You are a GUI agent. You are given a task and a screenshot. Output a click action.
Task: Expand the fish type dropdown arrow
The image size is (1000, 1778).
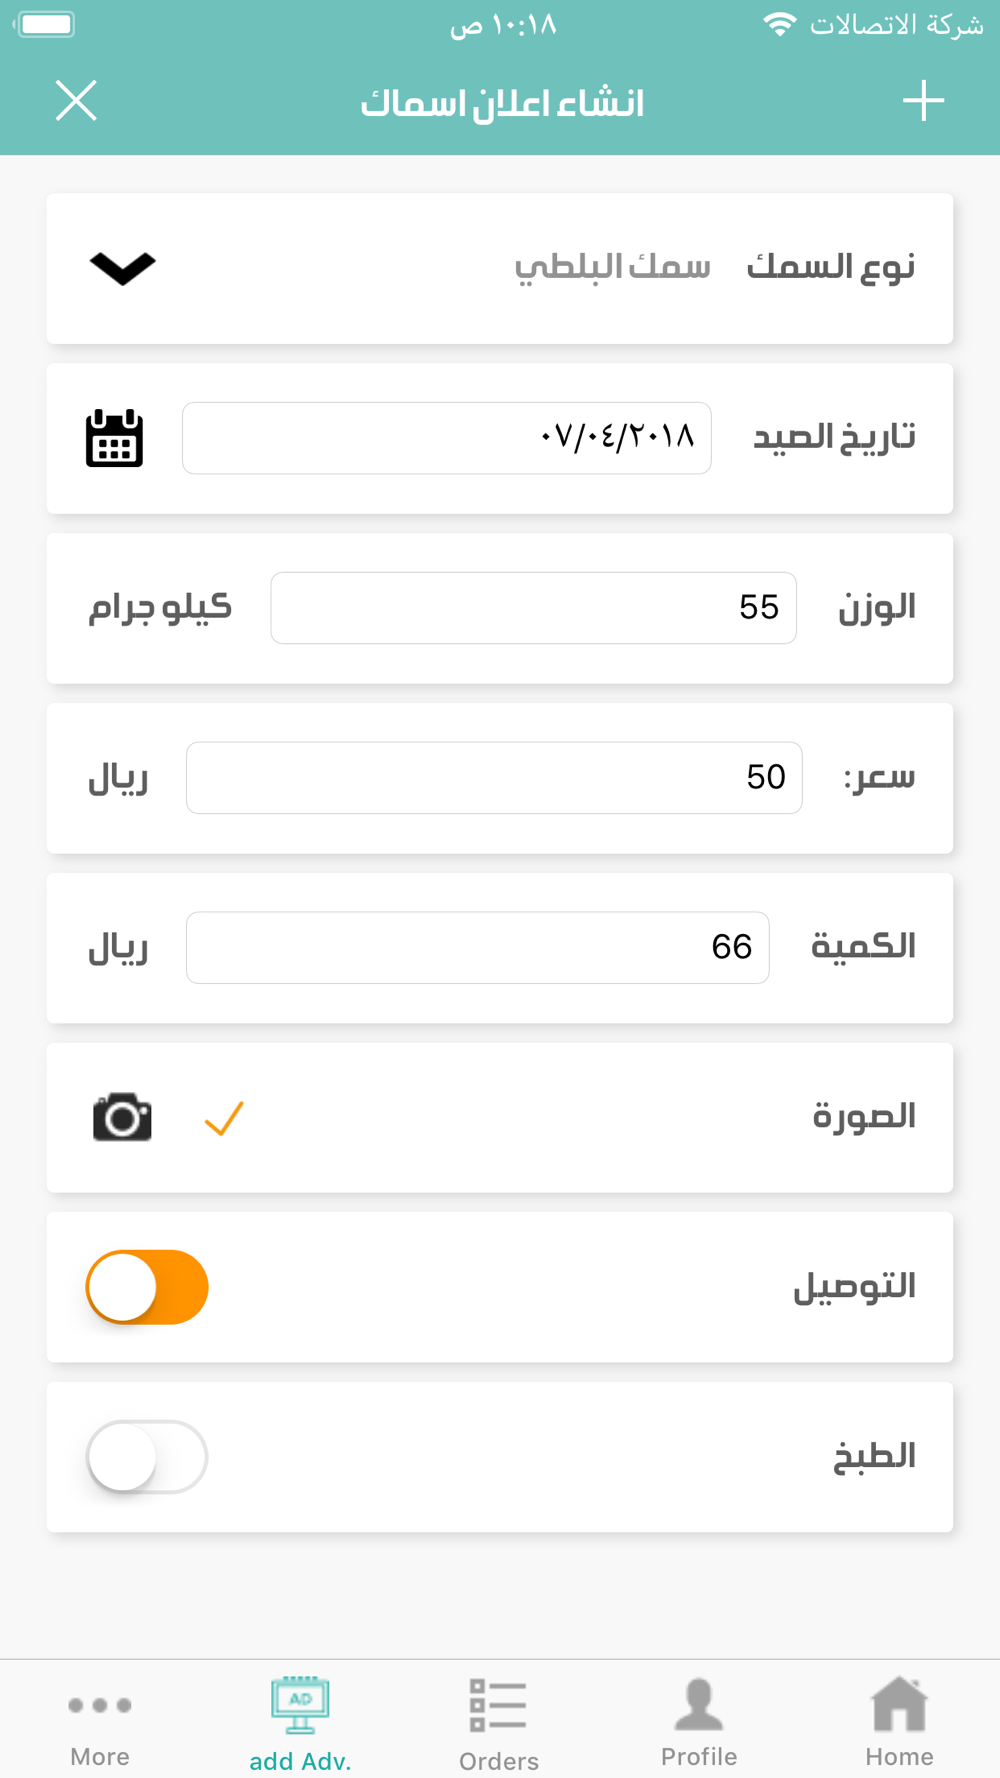pos(122,268)
